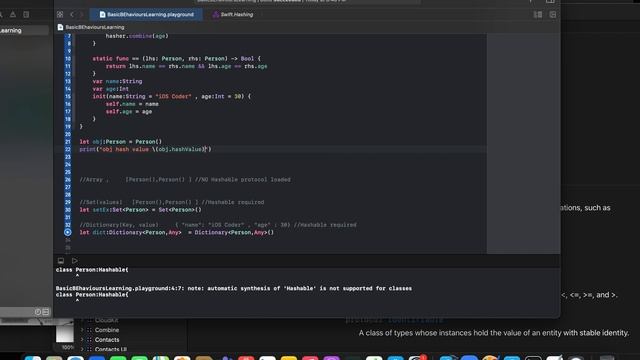The width and height of the screenshot is (640, 360).
Task: Expand Contacts UI in the background window
Action: 83,349
